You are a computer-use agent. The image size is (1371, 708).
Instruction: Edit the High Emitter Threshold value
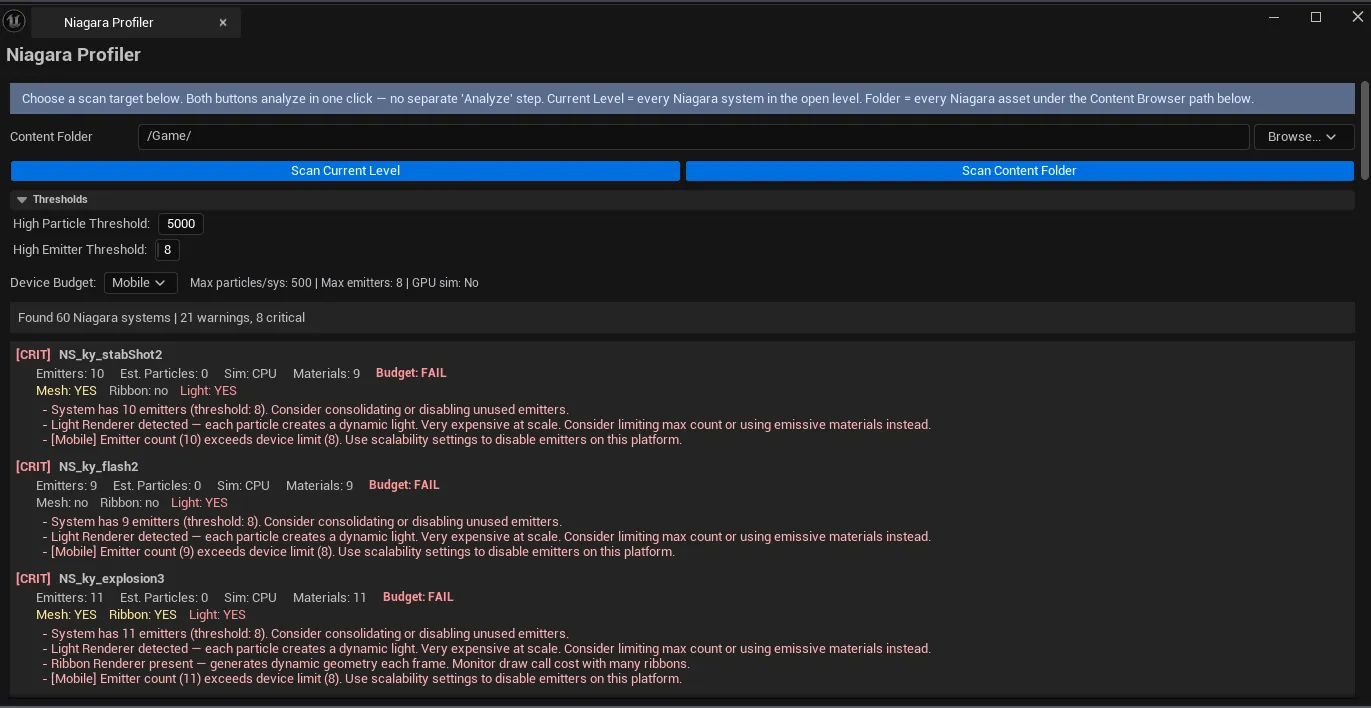tap(167, 249)
